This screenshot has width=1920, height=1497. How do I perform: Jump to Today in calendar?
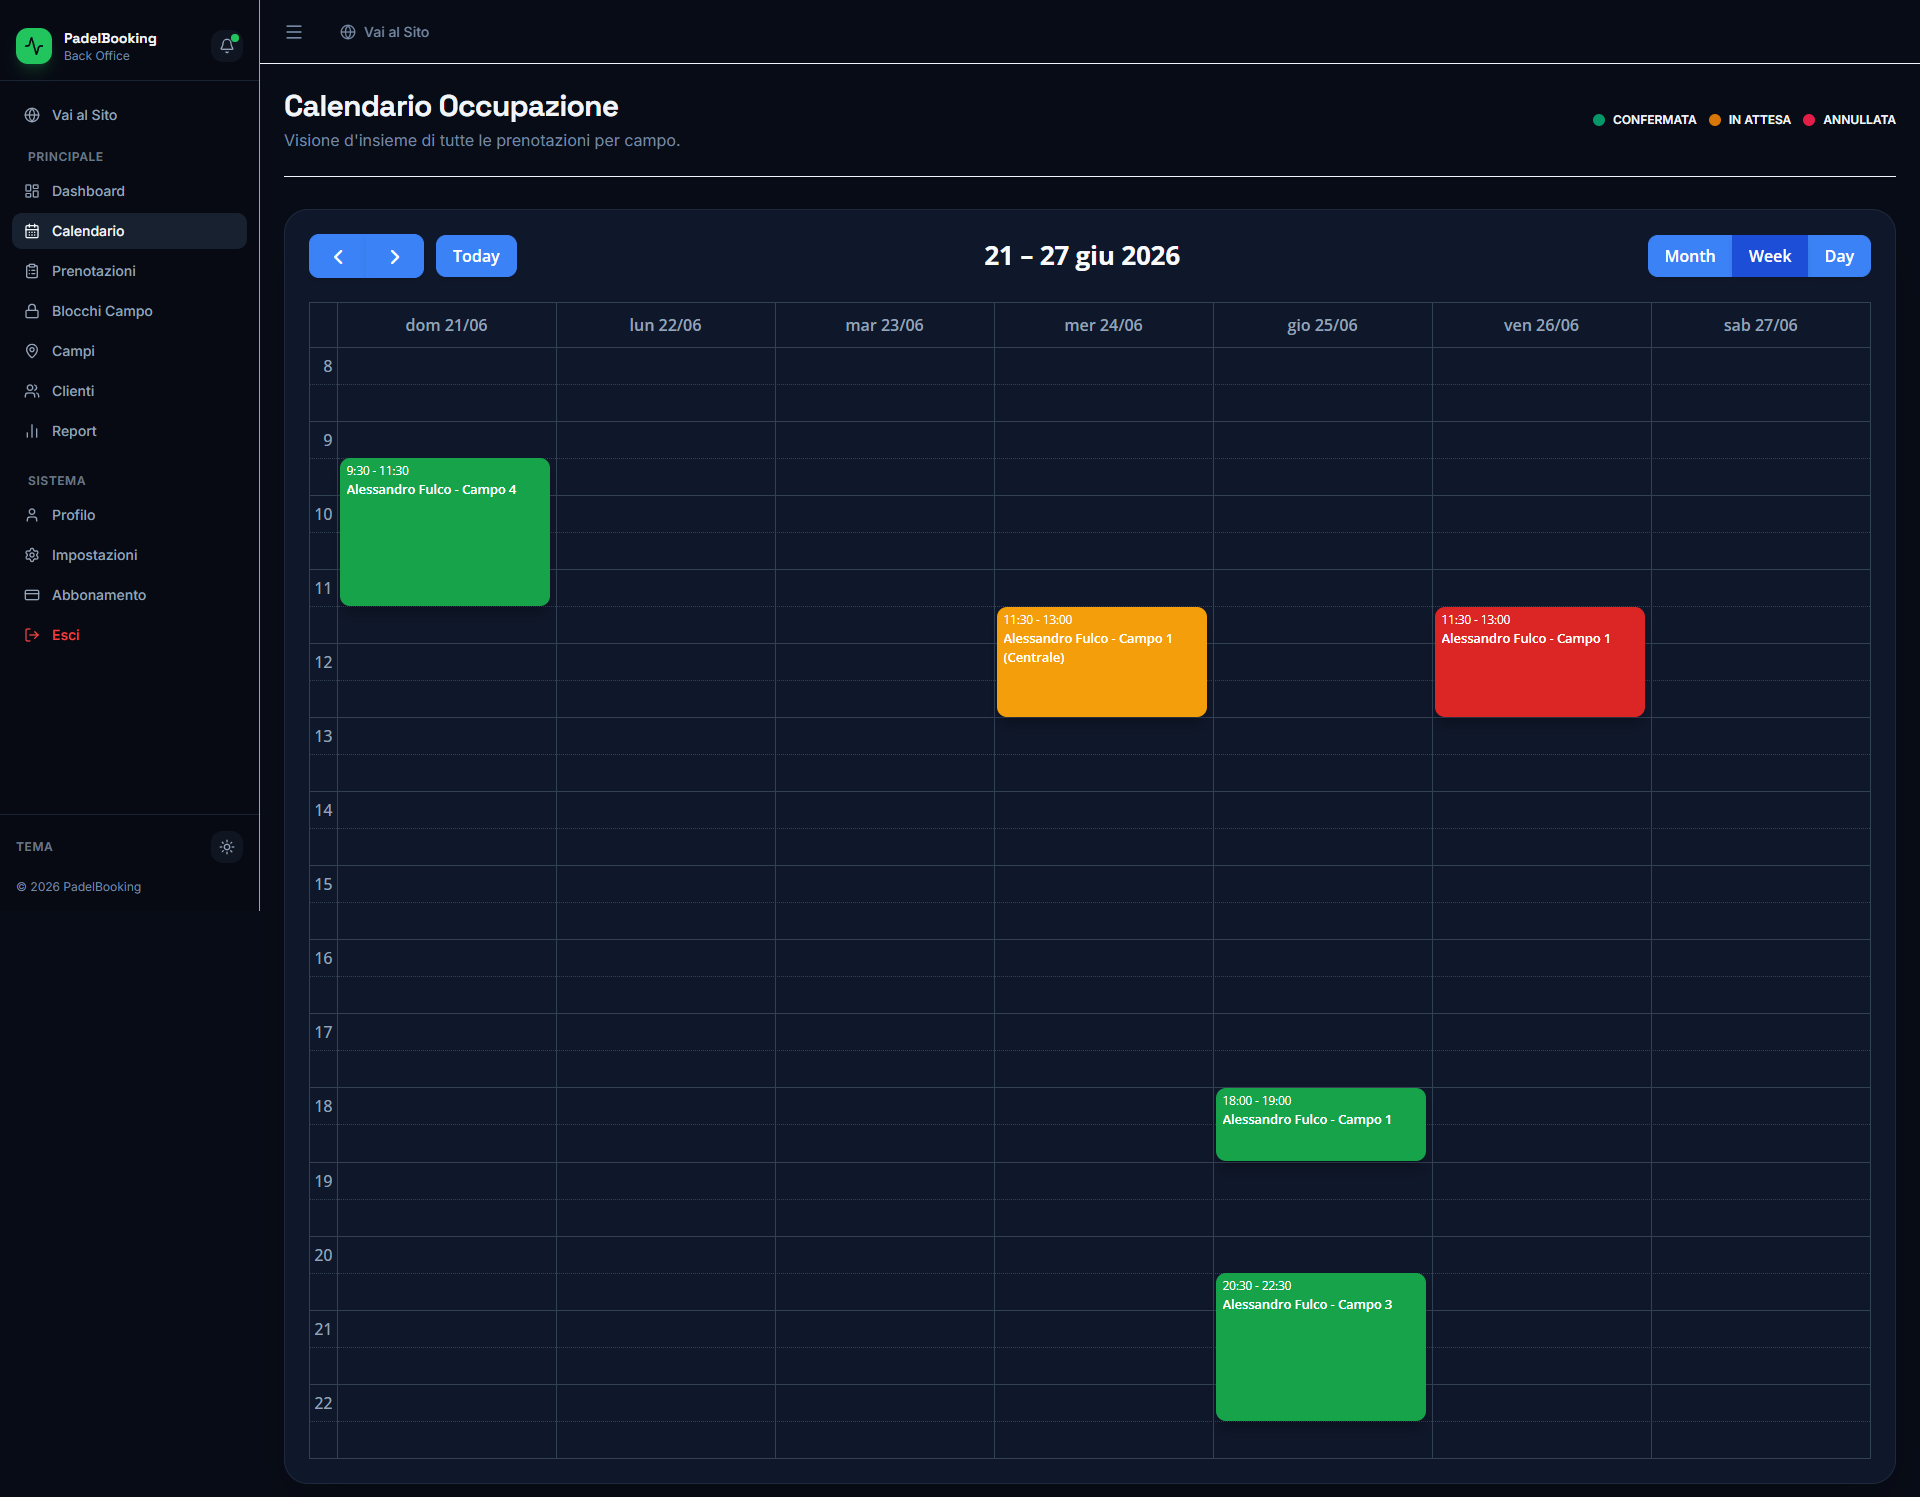pos(476,256)
